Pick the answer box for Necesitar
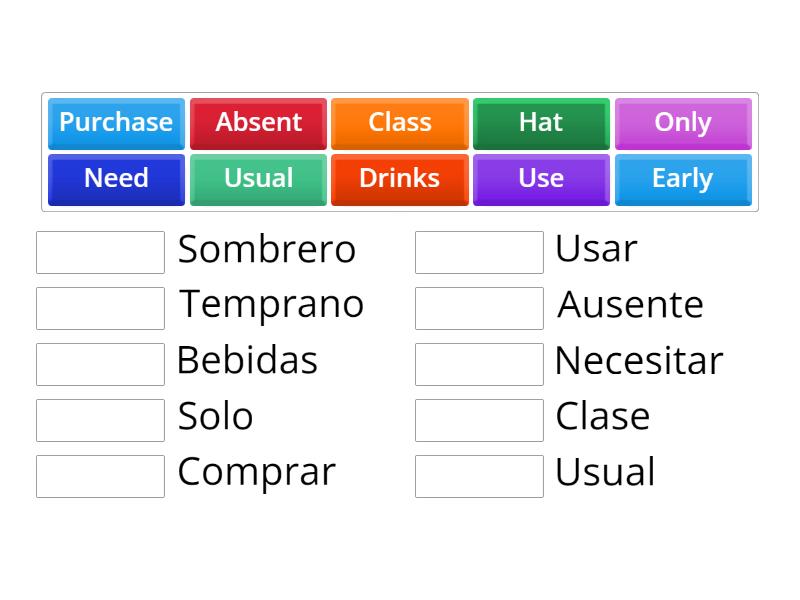Viewport: 800px width, 600px height. pyautogui.click(x=479, y=364)
